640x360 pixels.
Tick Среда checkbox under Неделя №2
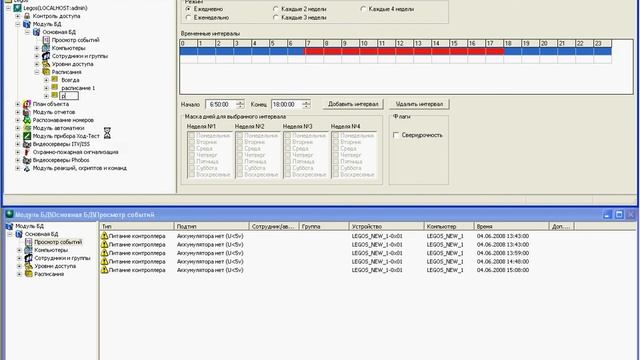pyautogui.click(x=240, y=149)
